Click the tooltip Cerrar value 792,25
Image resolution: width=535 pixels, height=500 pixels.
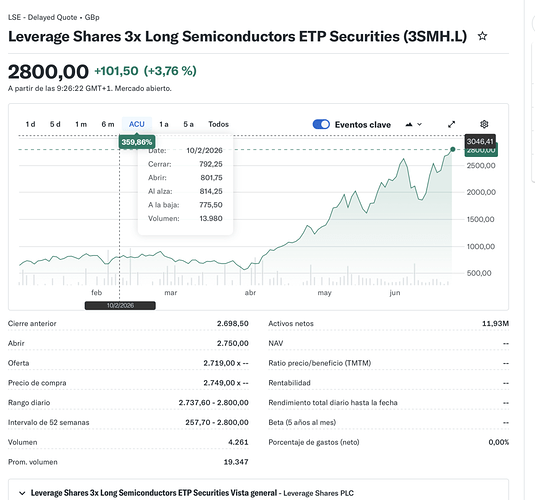pyautogui.click(x=211, y=164)
